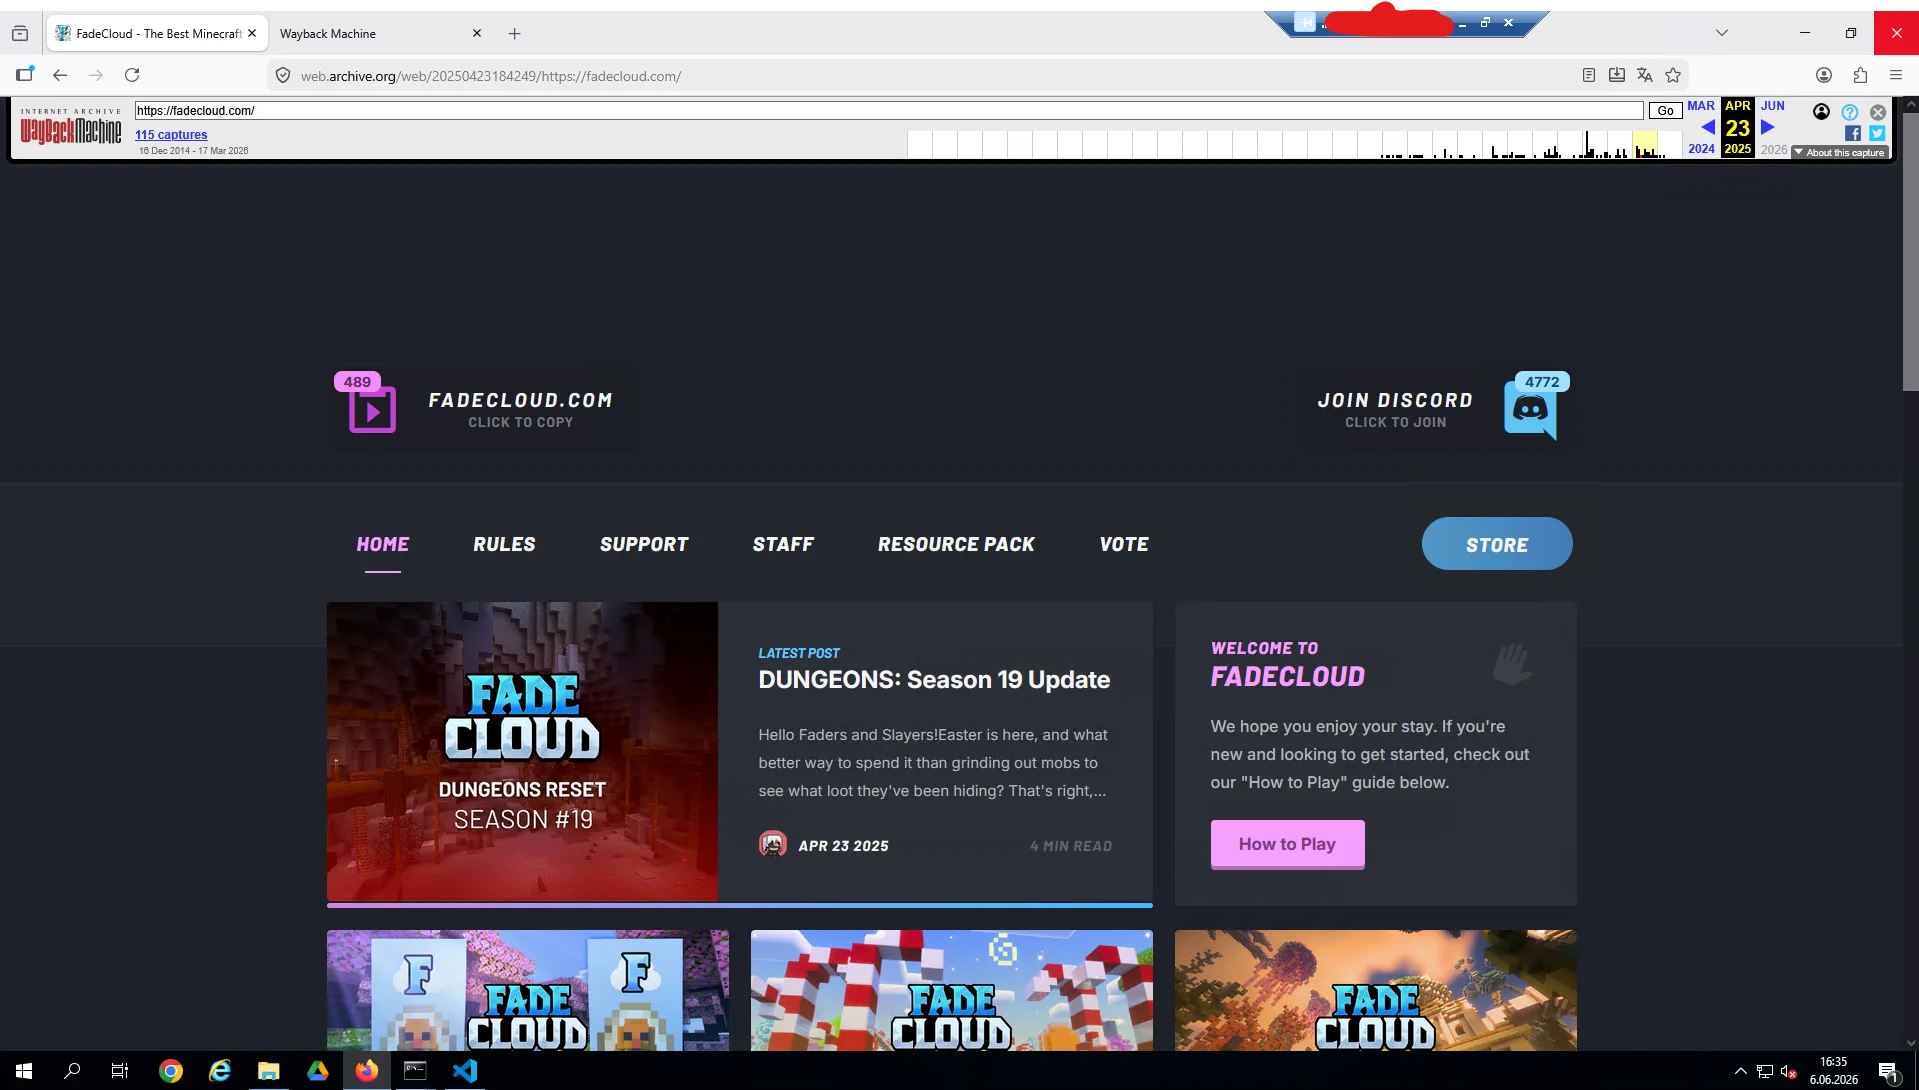Screen dimensions: 1919x1090
Task: Toggle the Firefox sidebar icon
Action: click(x=25, y=75)
